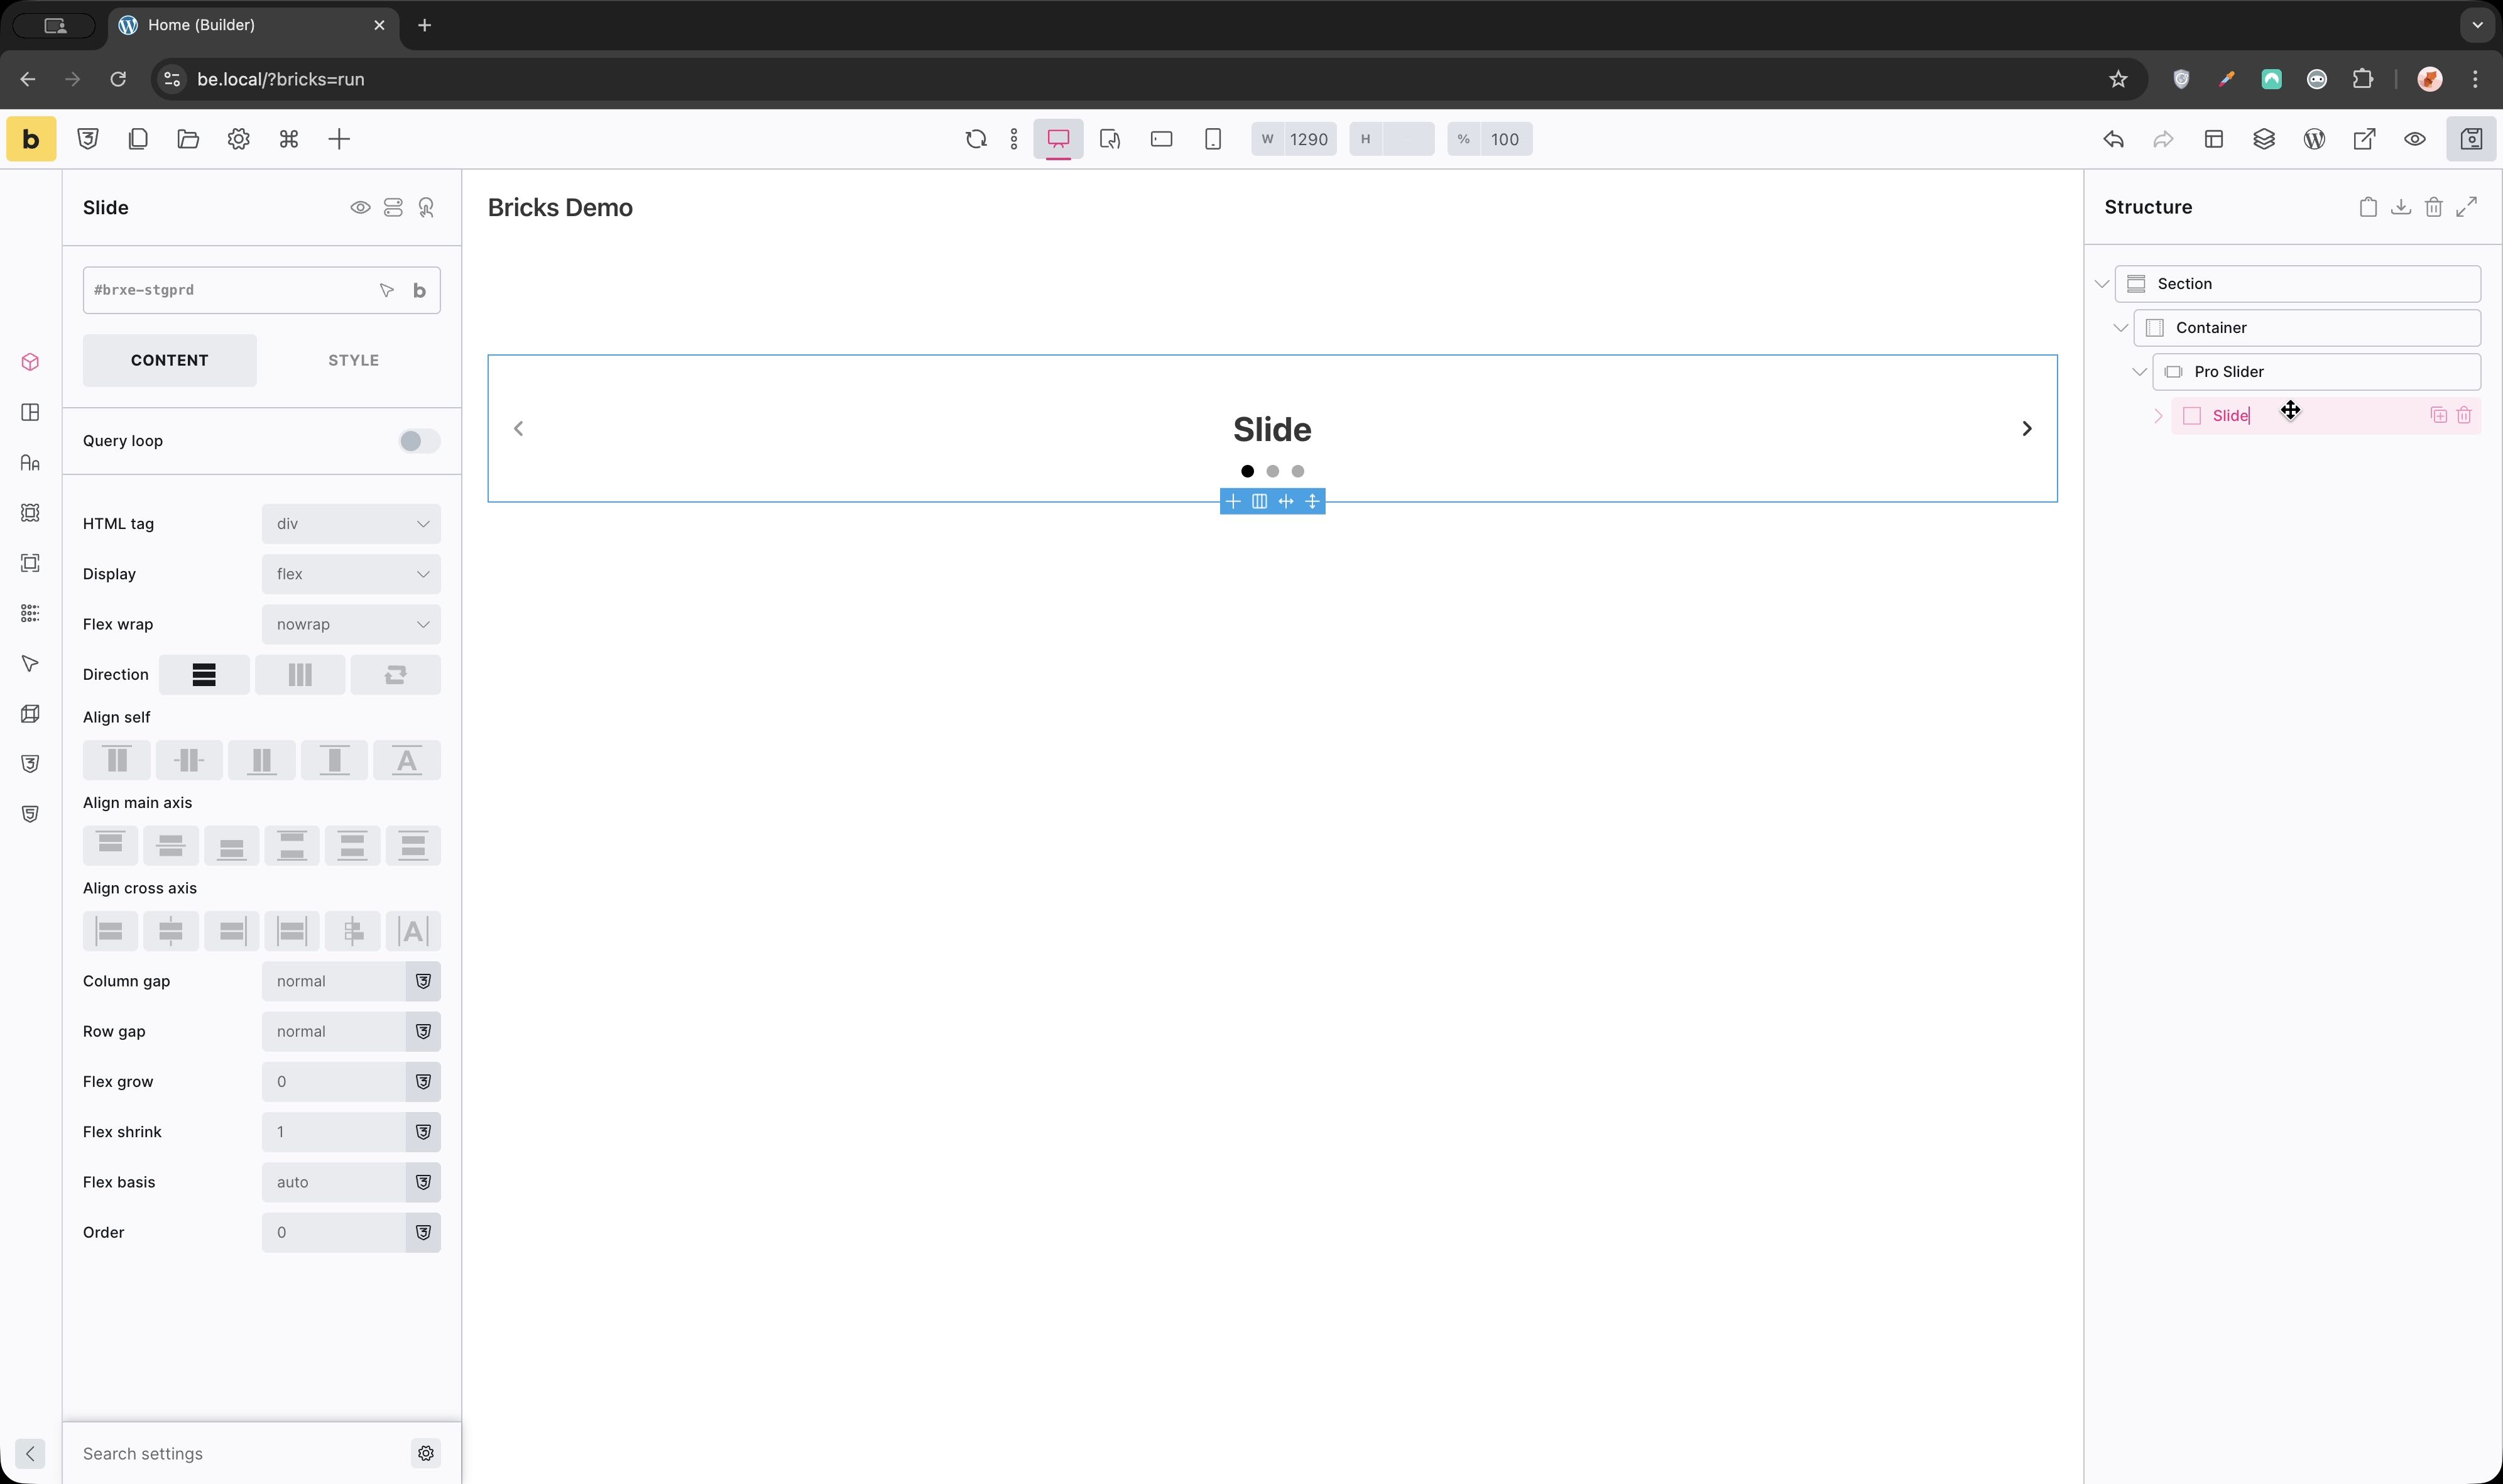Toggle the reverse Direction button
The height and width of the screenshot is (1484, 2503).
(x=395, y=675)
